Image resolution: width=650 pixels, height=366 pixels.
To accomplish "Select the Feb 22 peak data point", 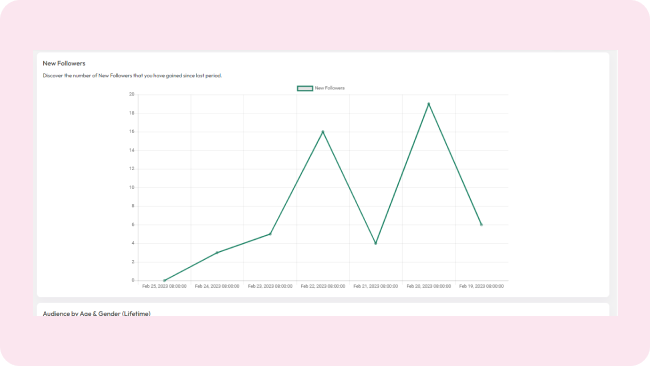I will [323, 132].
